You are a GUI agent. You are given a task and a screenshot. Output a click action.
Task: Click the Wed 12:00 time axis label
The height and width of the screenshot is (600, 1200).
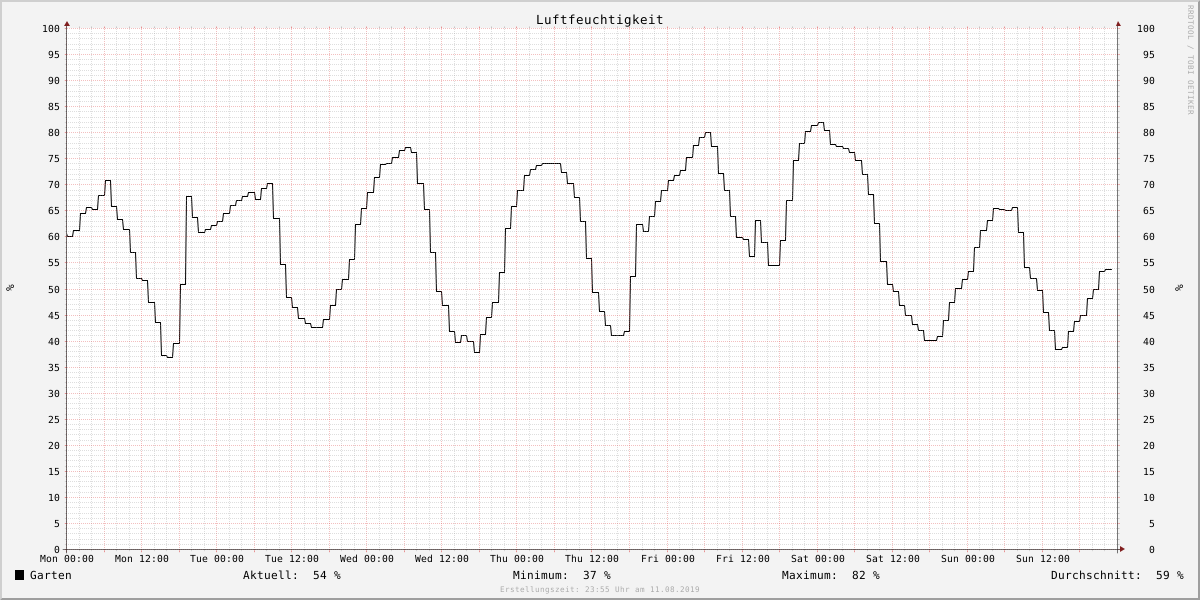click(442, 559)
